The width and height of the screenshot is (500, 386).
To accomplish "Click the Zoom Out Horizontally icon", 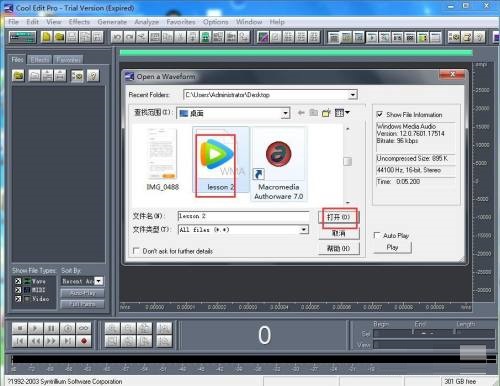I will tap(128, 329).
